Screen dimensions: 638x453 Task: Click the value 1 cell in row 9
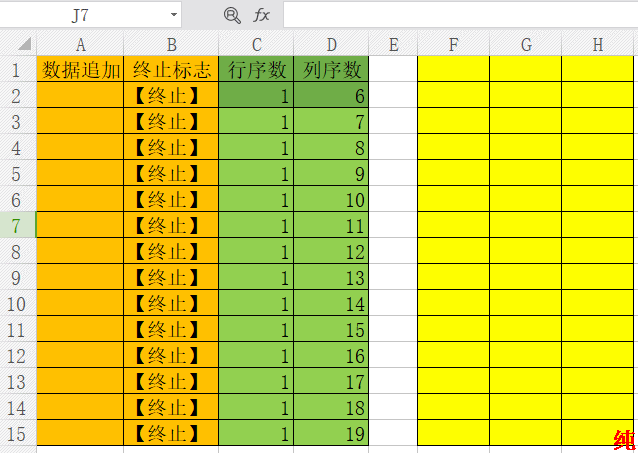point(256,277)
